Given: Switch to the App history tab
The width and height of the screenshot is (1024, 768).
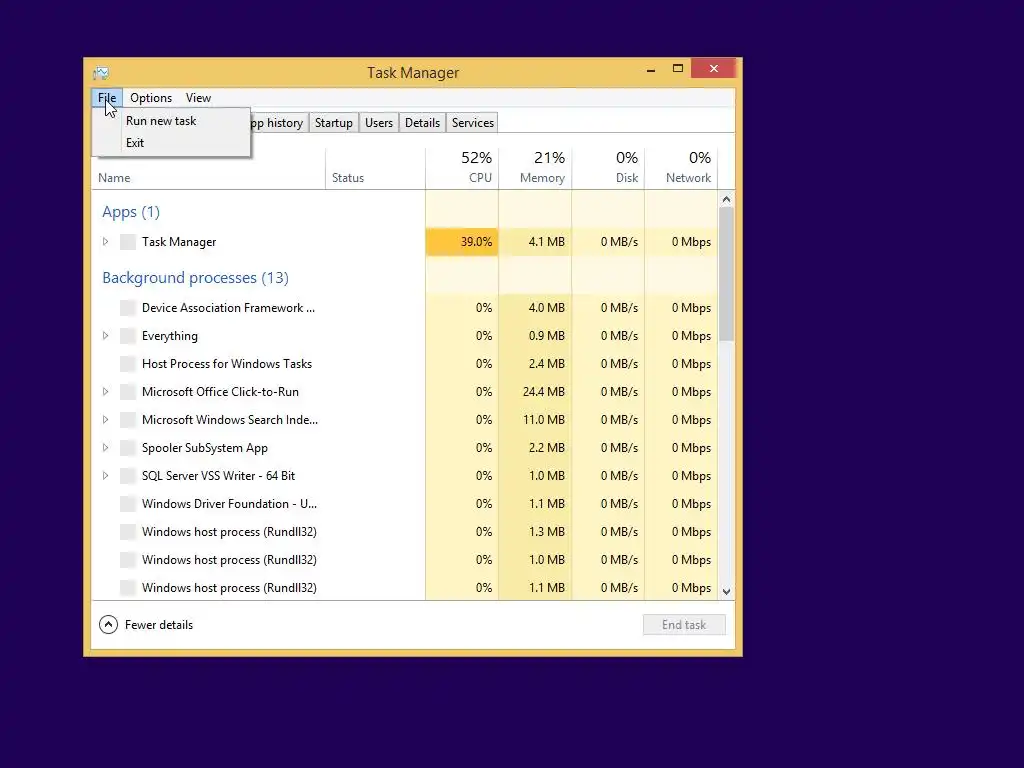Looking at the screenshot, I should [x=278, y=123].
